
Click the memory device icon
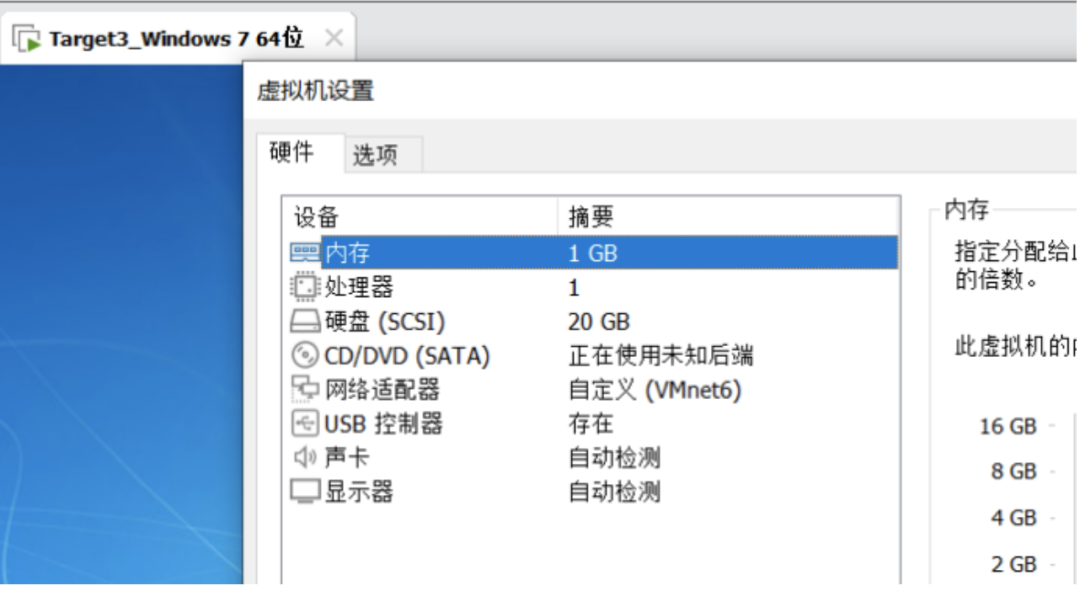(305, 253)
